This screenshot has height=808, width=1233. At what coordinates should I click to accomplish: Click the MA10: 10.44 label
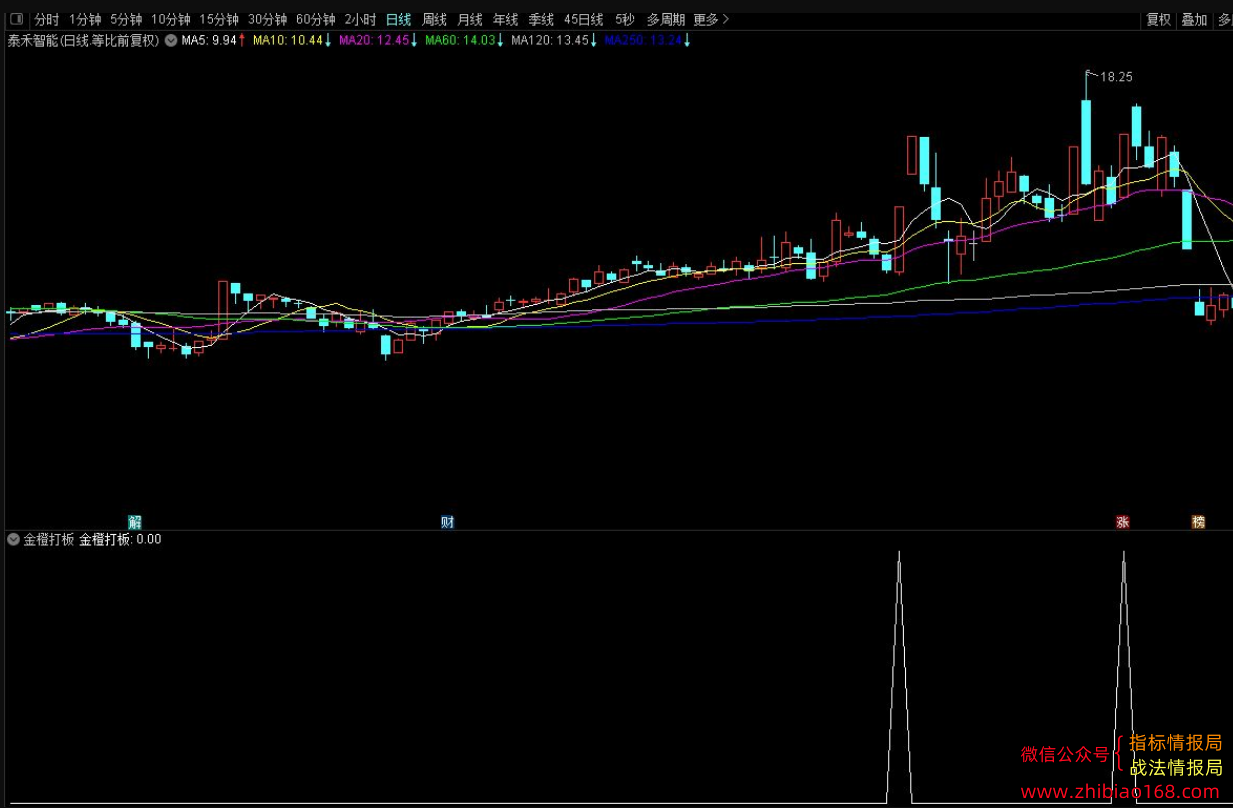(287, 40)
